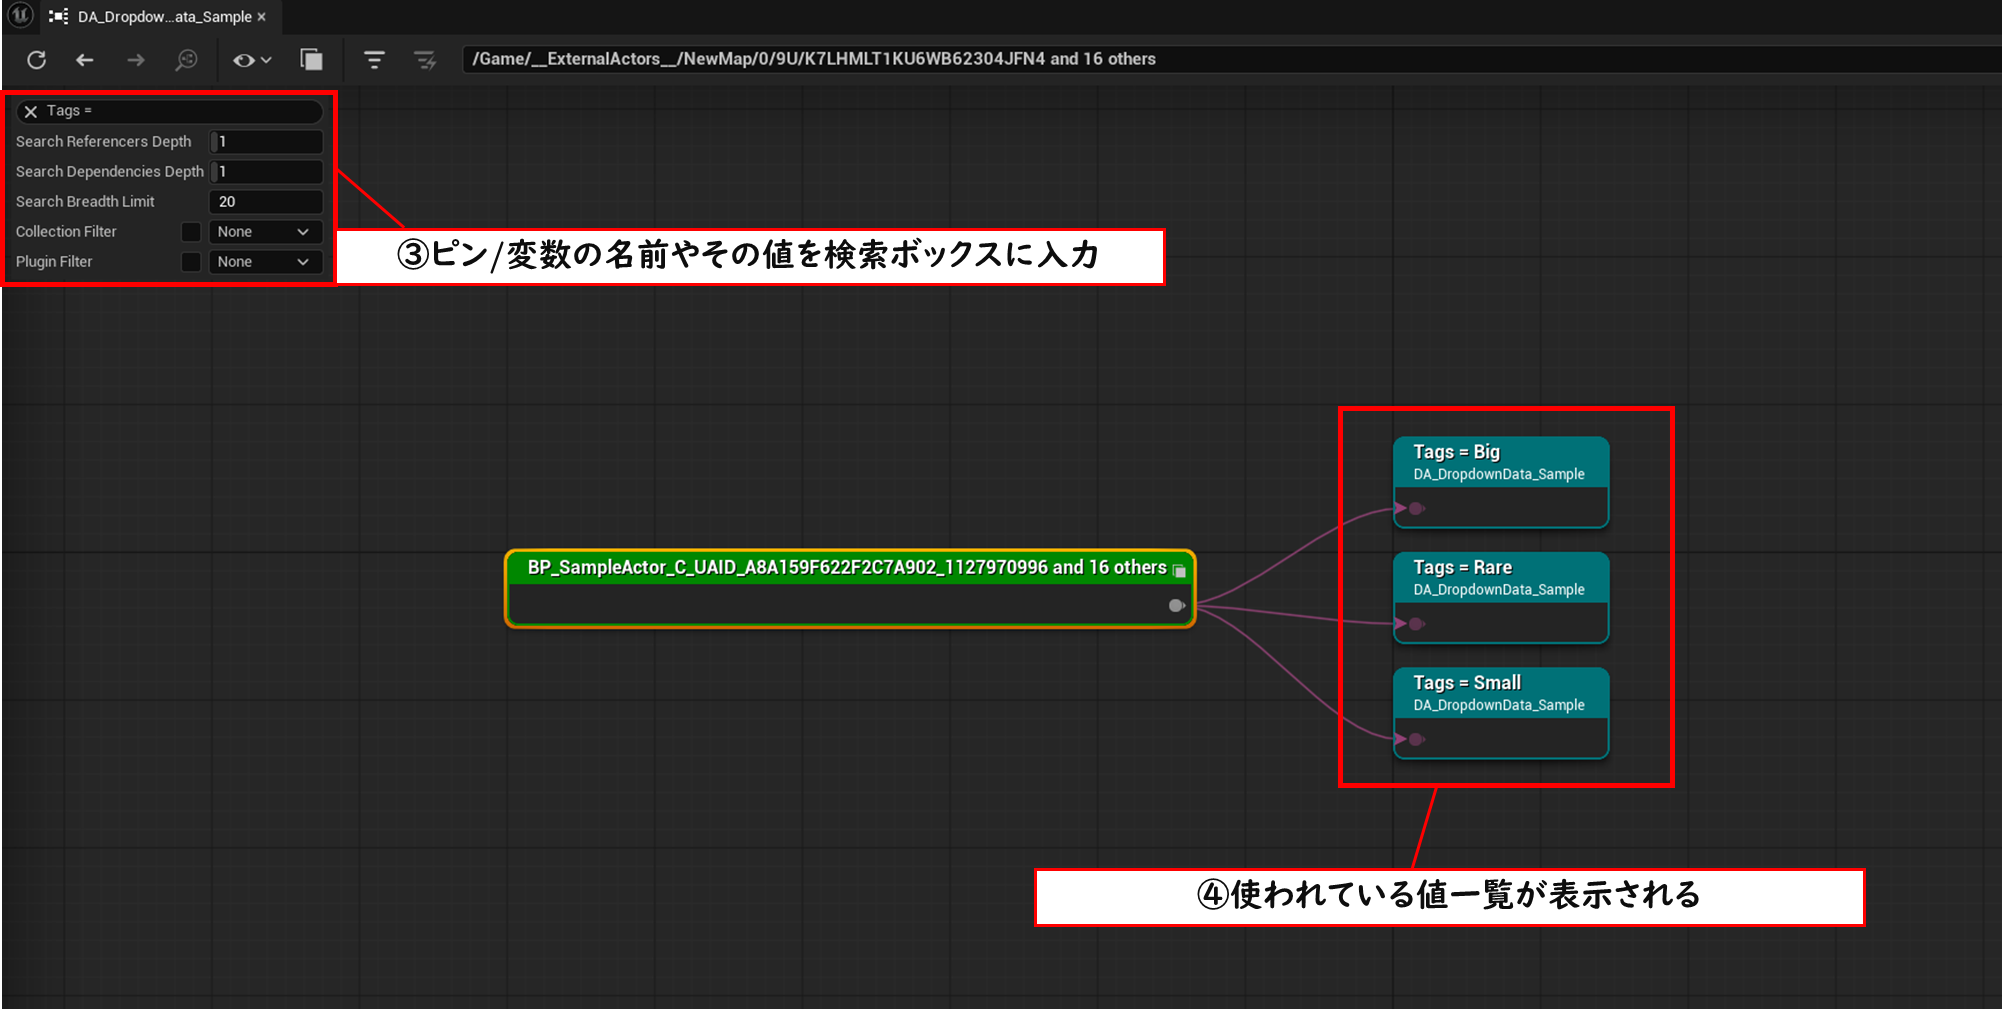Click the Search Breadth Limit input field

(x=266, y=202)
